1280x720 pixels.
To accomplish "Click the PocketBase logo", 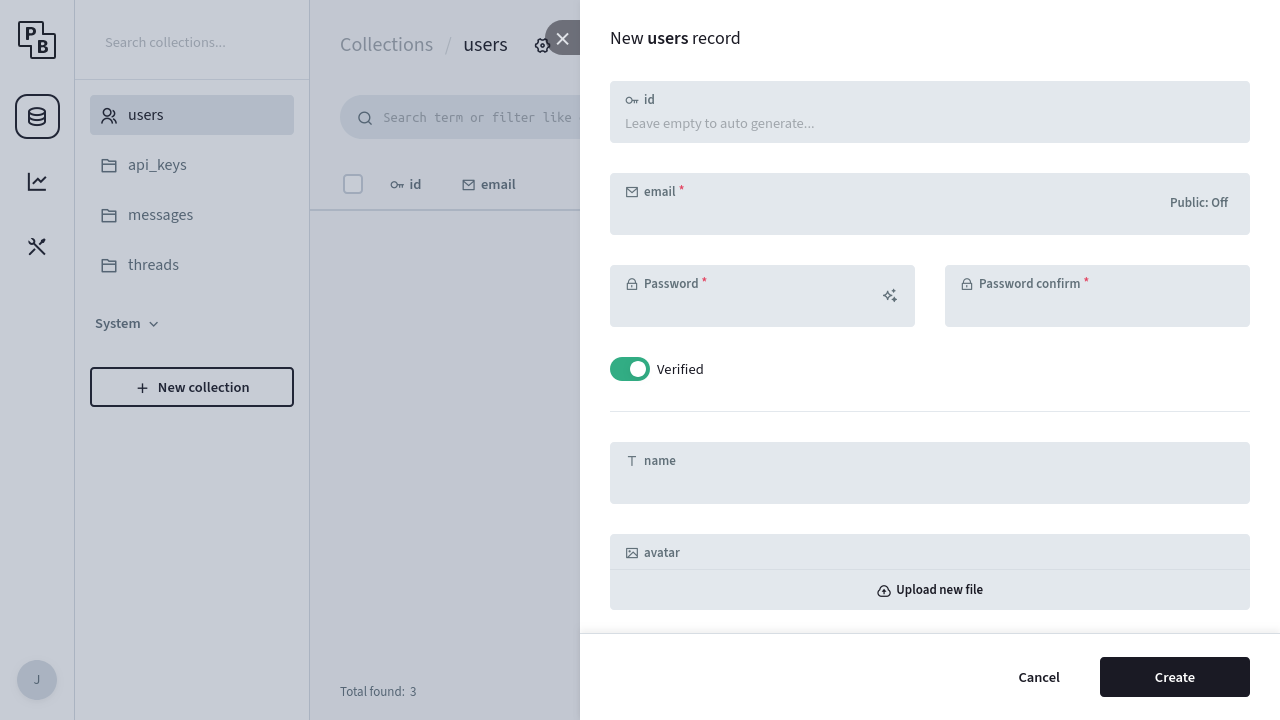I will click(x=37, y=40).
